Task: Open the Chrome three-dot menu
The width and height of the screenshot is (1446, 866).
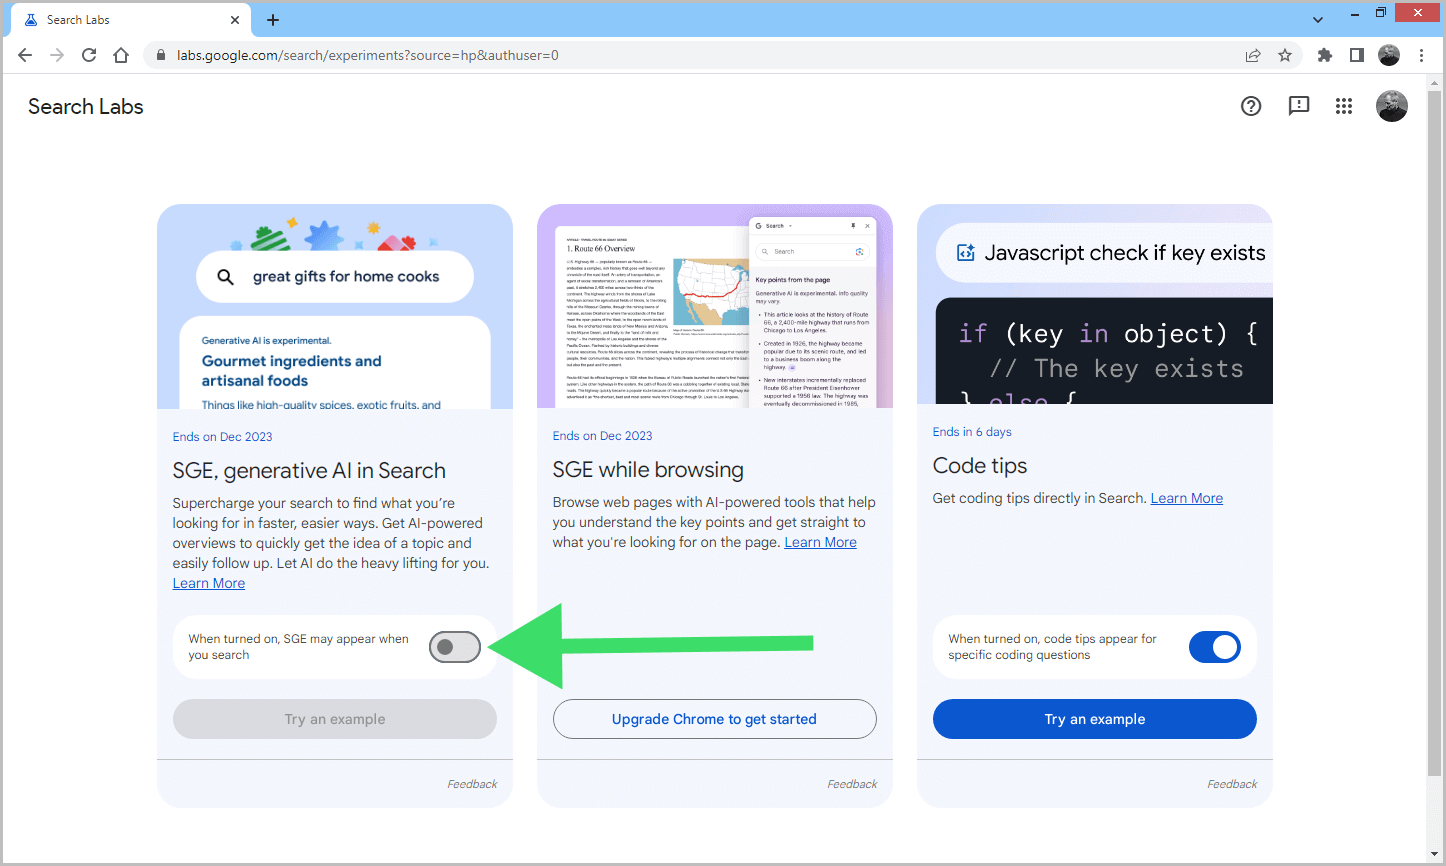Action: click(x=1421, y=56)
